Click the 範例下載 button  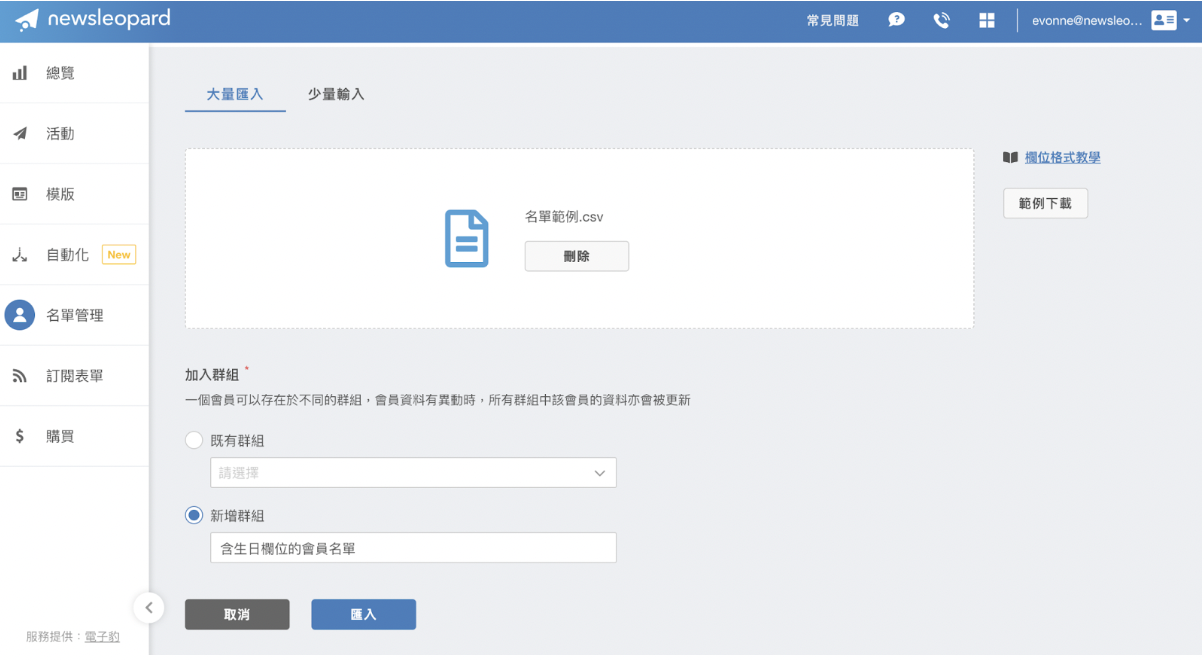coord(1045,203)
